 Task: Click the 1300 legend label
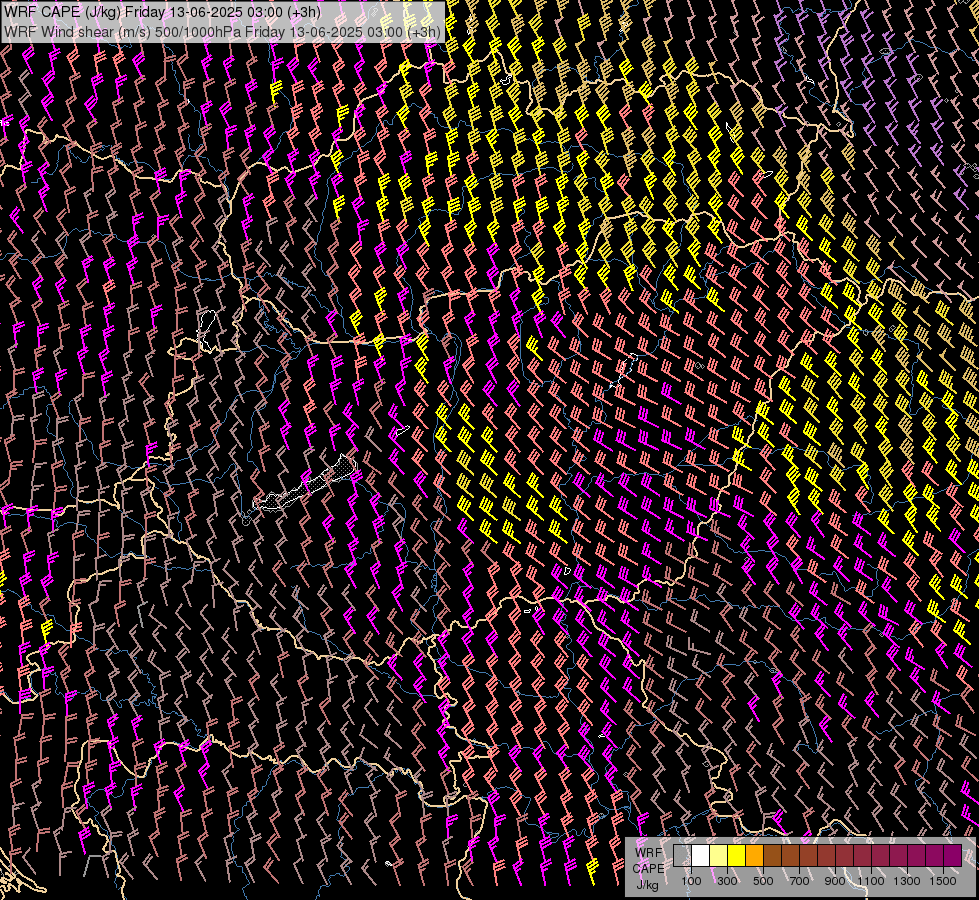coord(907,881)
